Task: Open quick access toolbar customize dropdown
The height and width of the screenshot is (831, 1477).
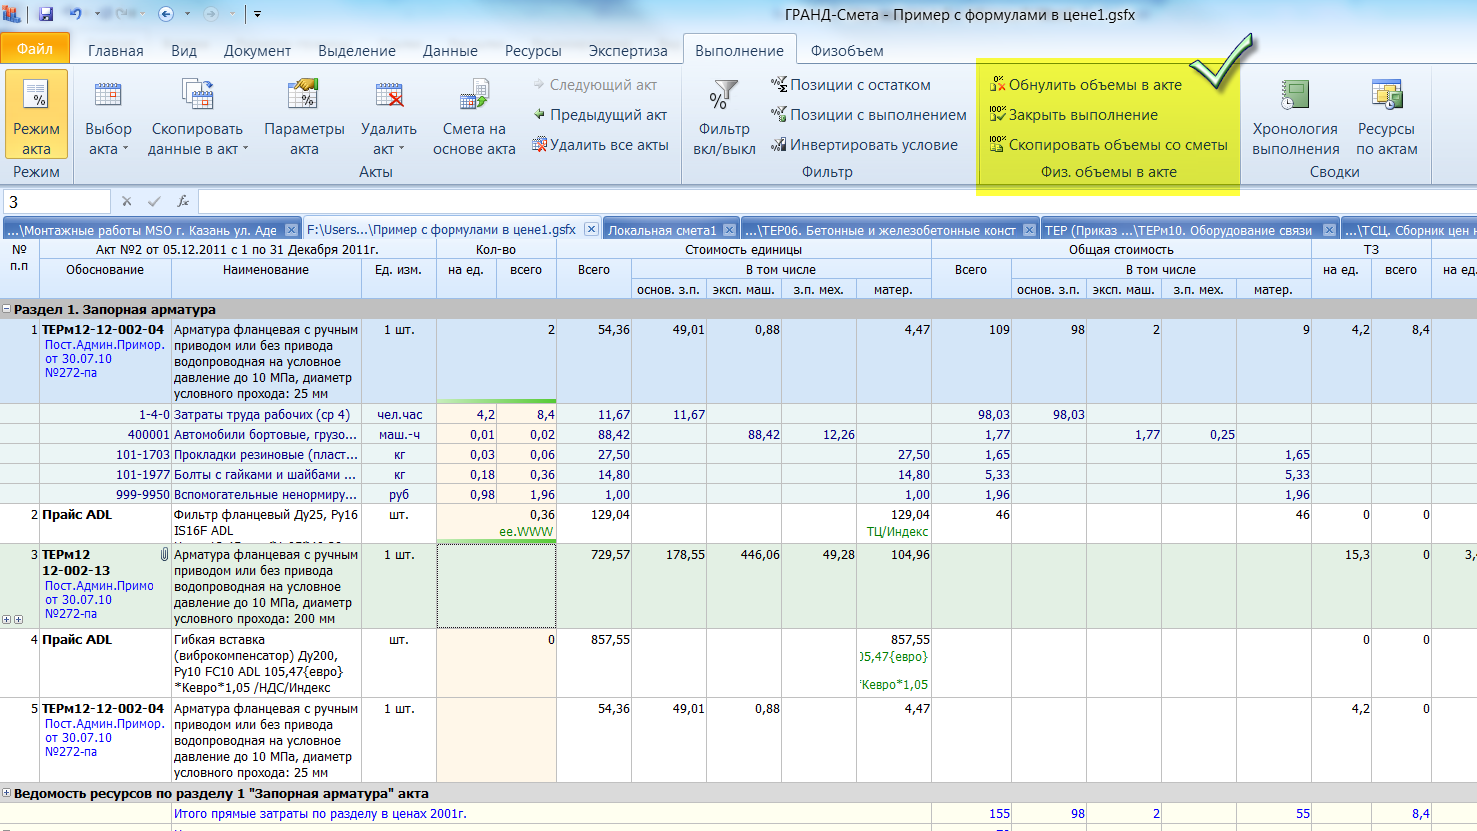Action: pos(257,14)
